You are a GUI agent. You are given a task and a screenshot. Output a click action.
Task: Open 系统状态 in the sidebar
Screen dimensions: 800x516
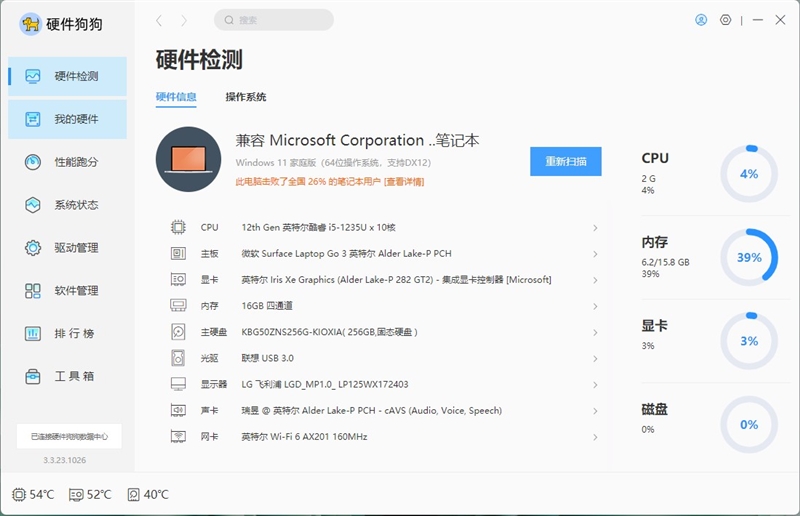click(x=67, y=205)
